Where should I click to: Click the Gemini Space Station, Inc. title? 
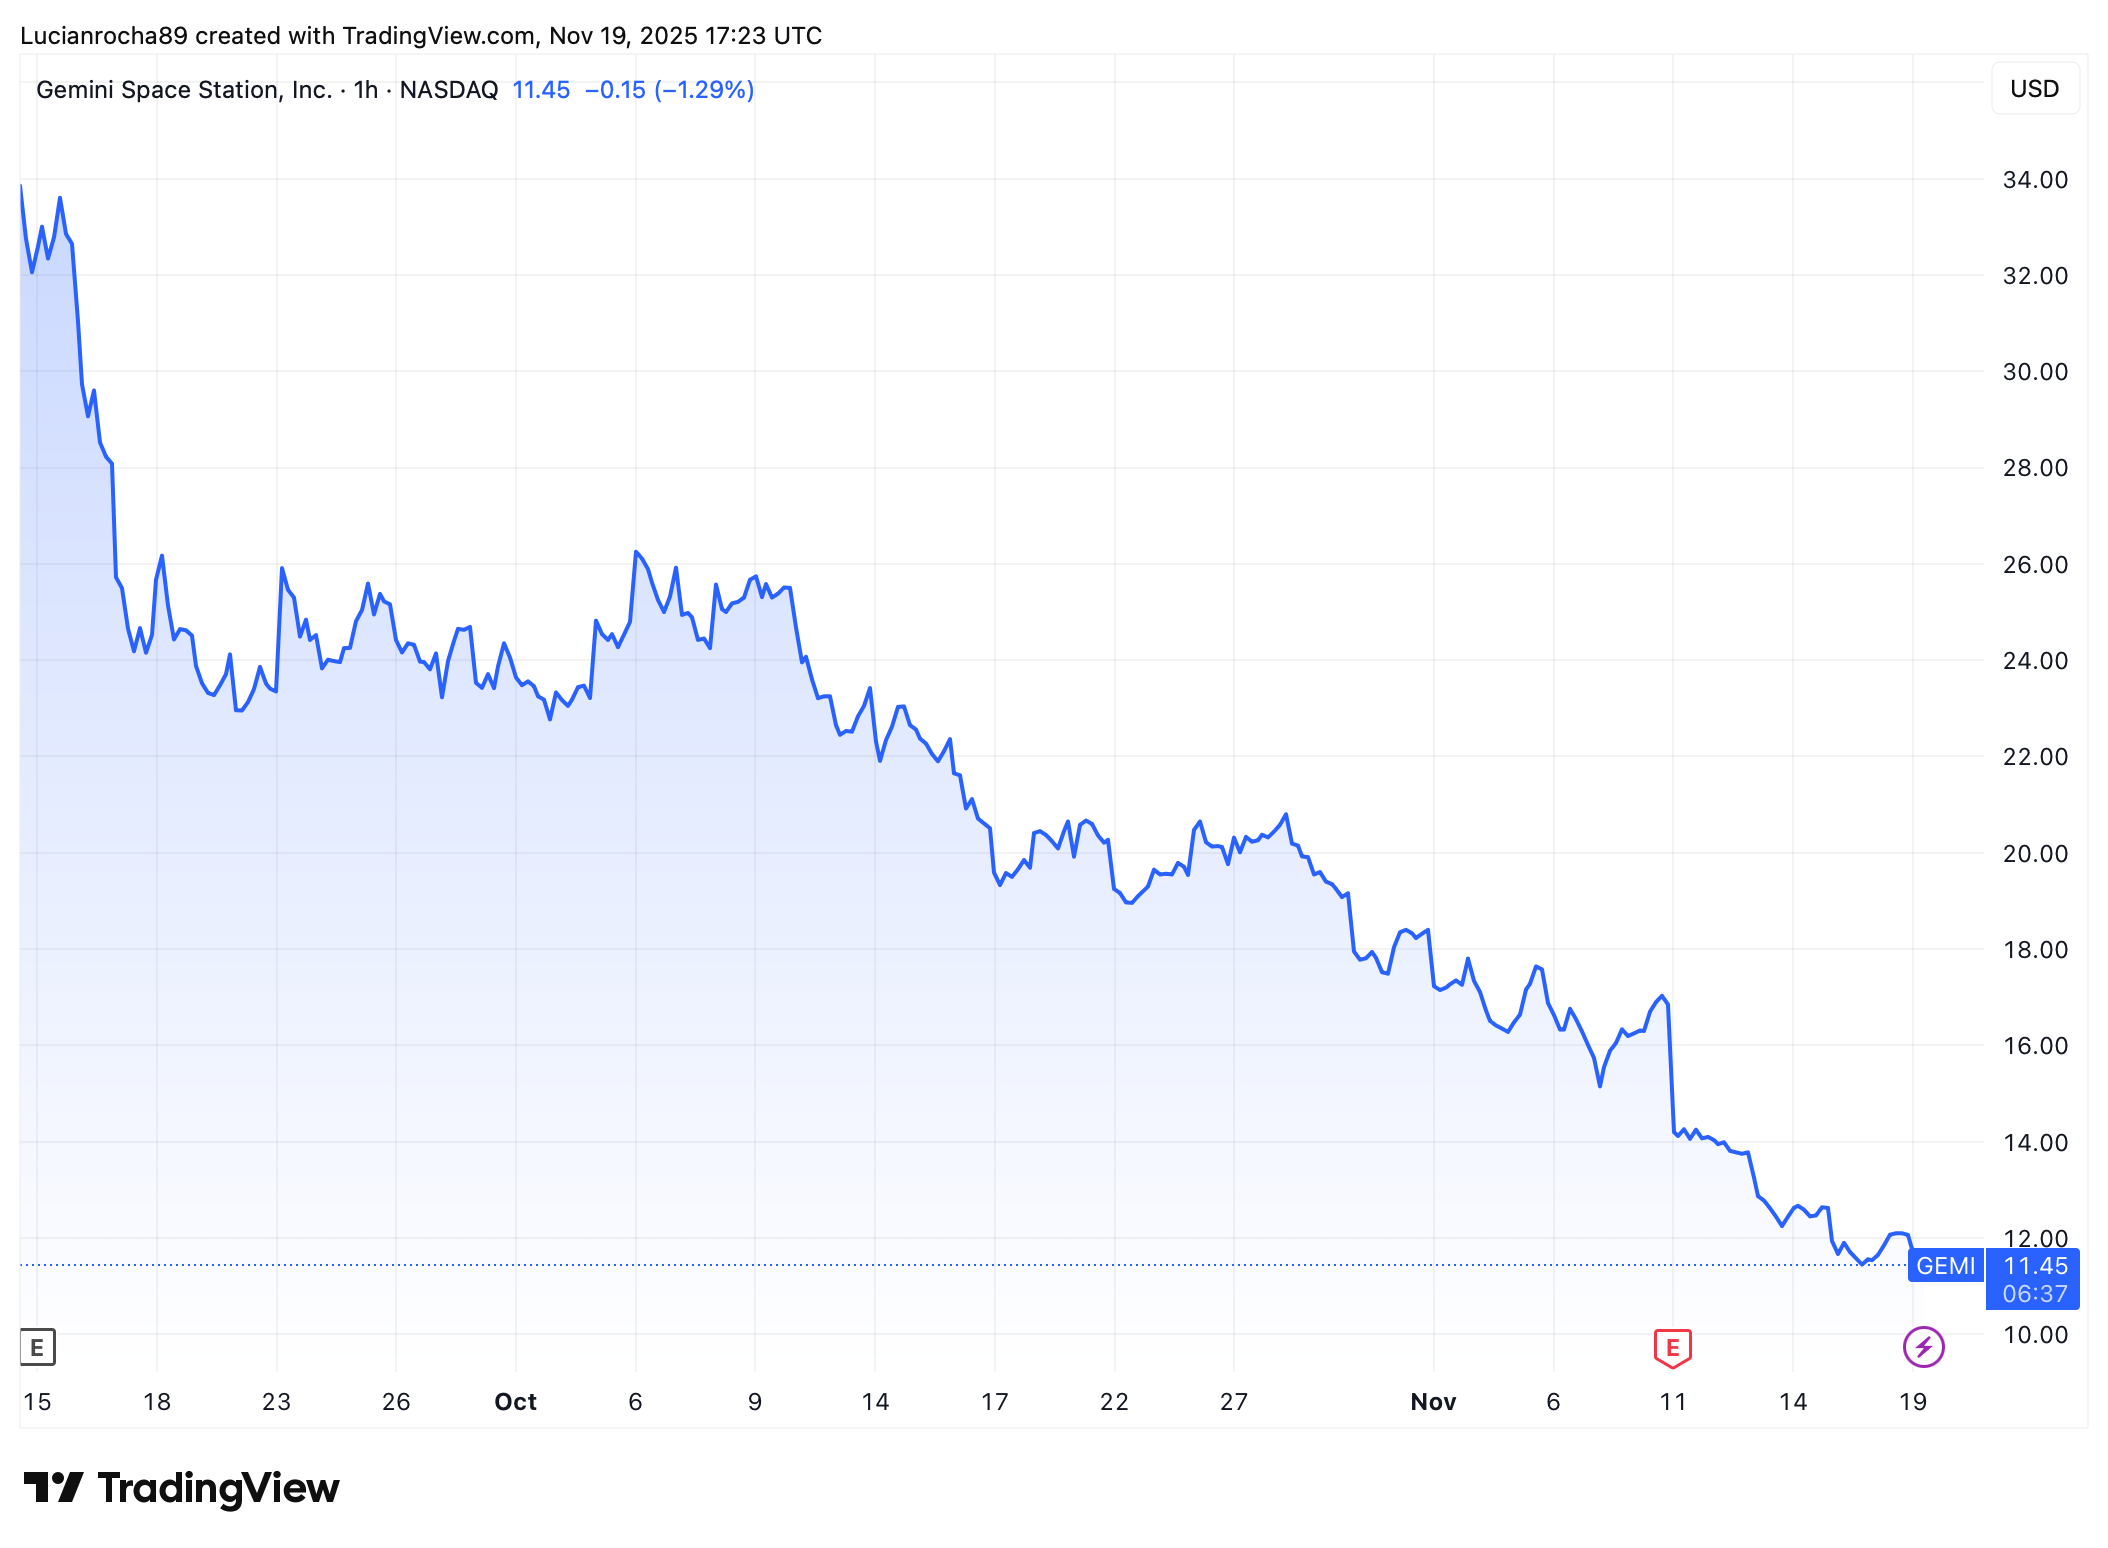coord(184,90)
